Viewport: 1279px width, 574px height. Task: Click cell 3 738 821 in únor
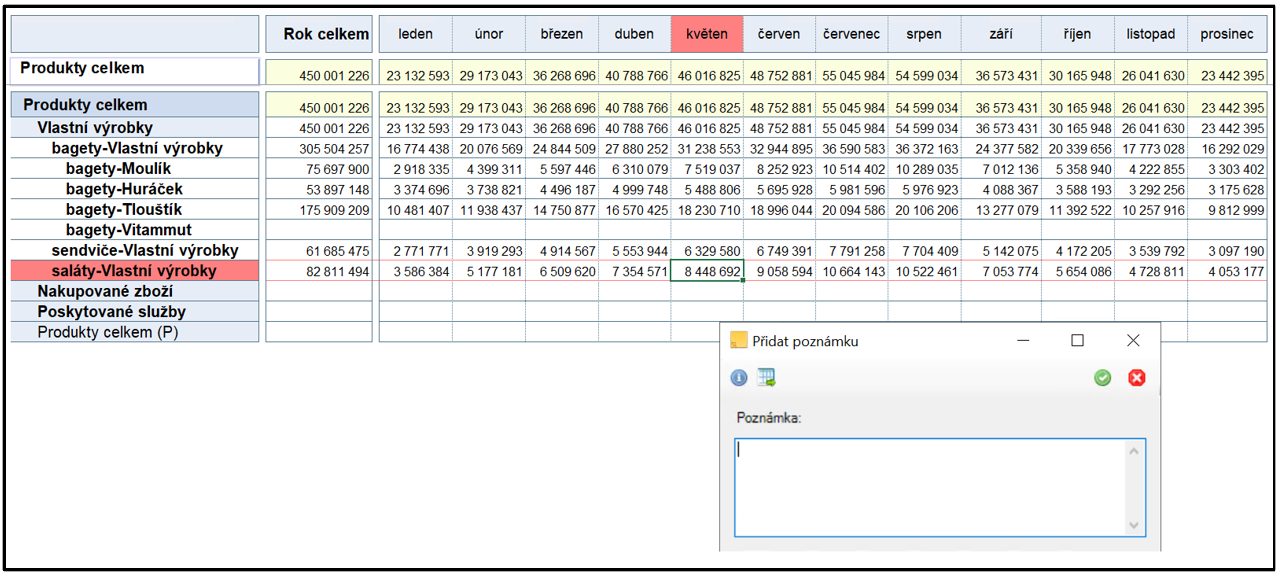click(x=489, y=189)
